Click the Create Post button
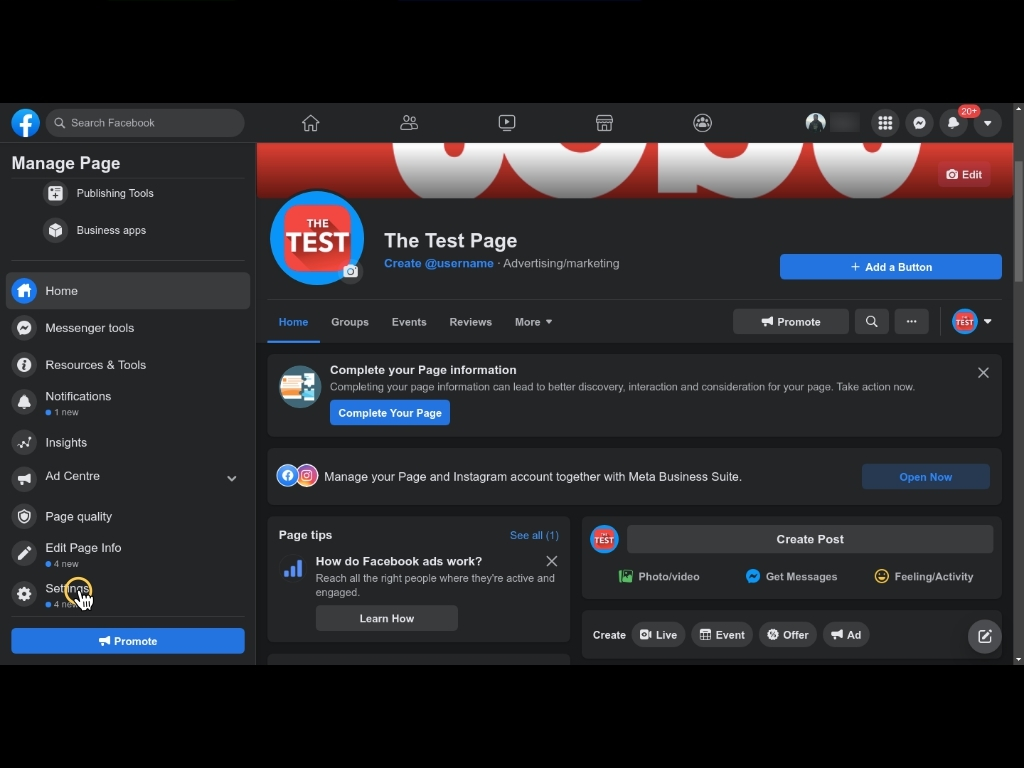The image size is (1024, 768). 810,539
